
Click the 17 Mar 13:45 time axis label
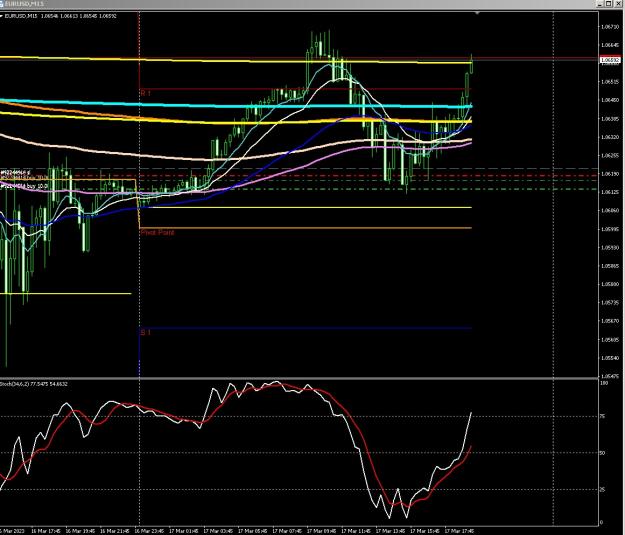pos(390,531)
